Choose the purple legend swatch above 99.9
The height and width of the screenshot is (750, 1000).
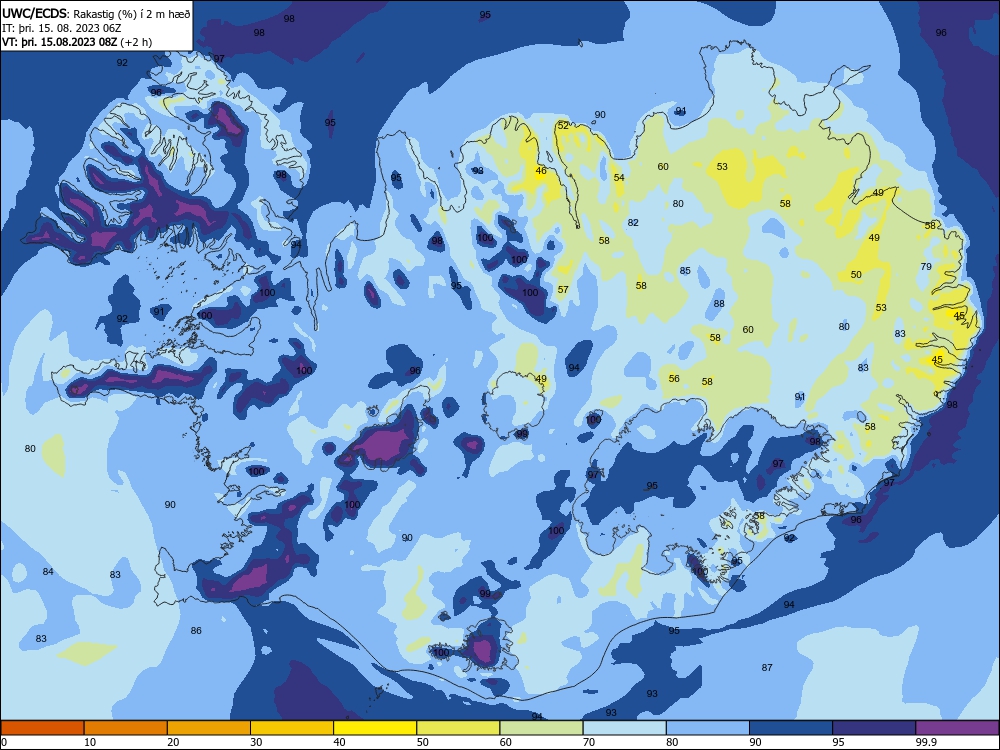click(957, 728)
